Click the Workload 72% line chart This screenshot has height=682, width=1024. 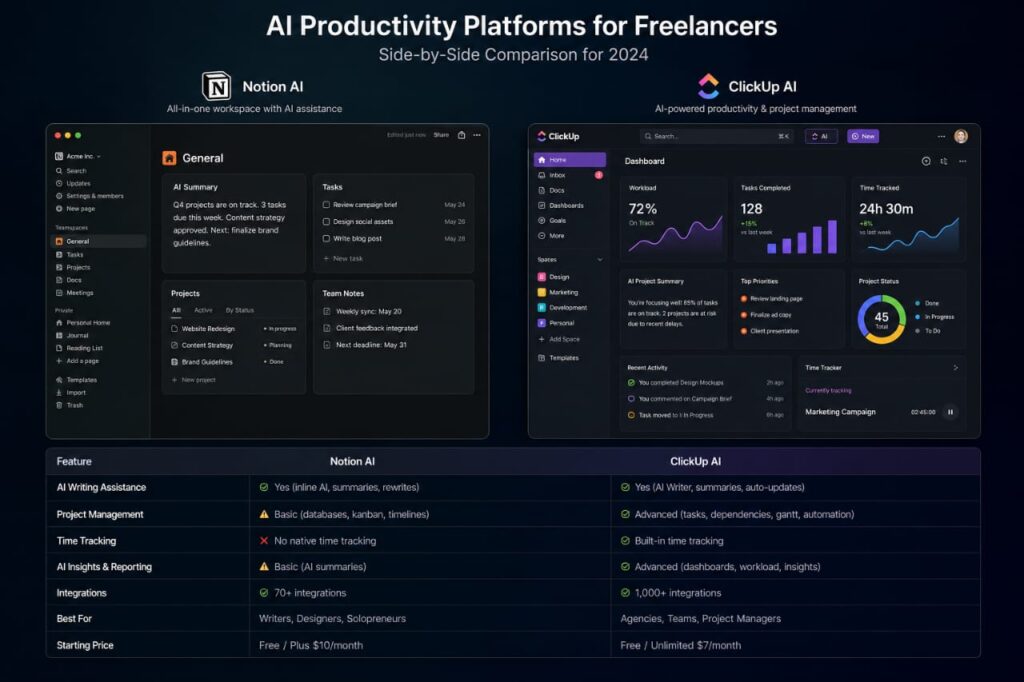tap(675, 235)
